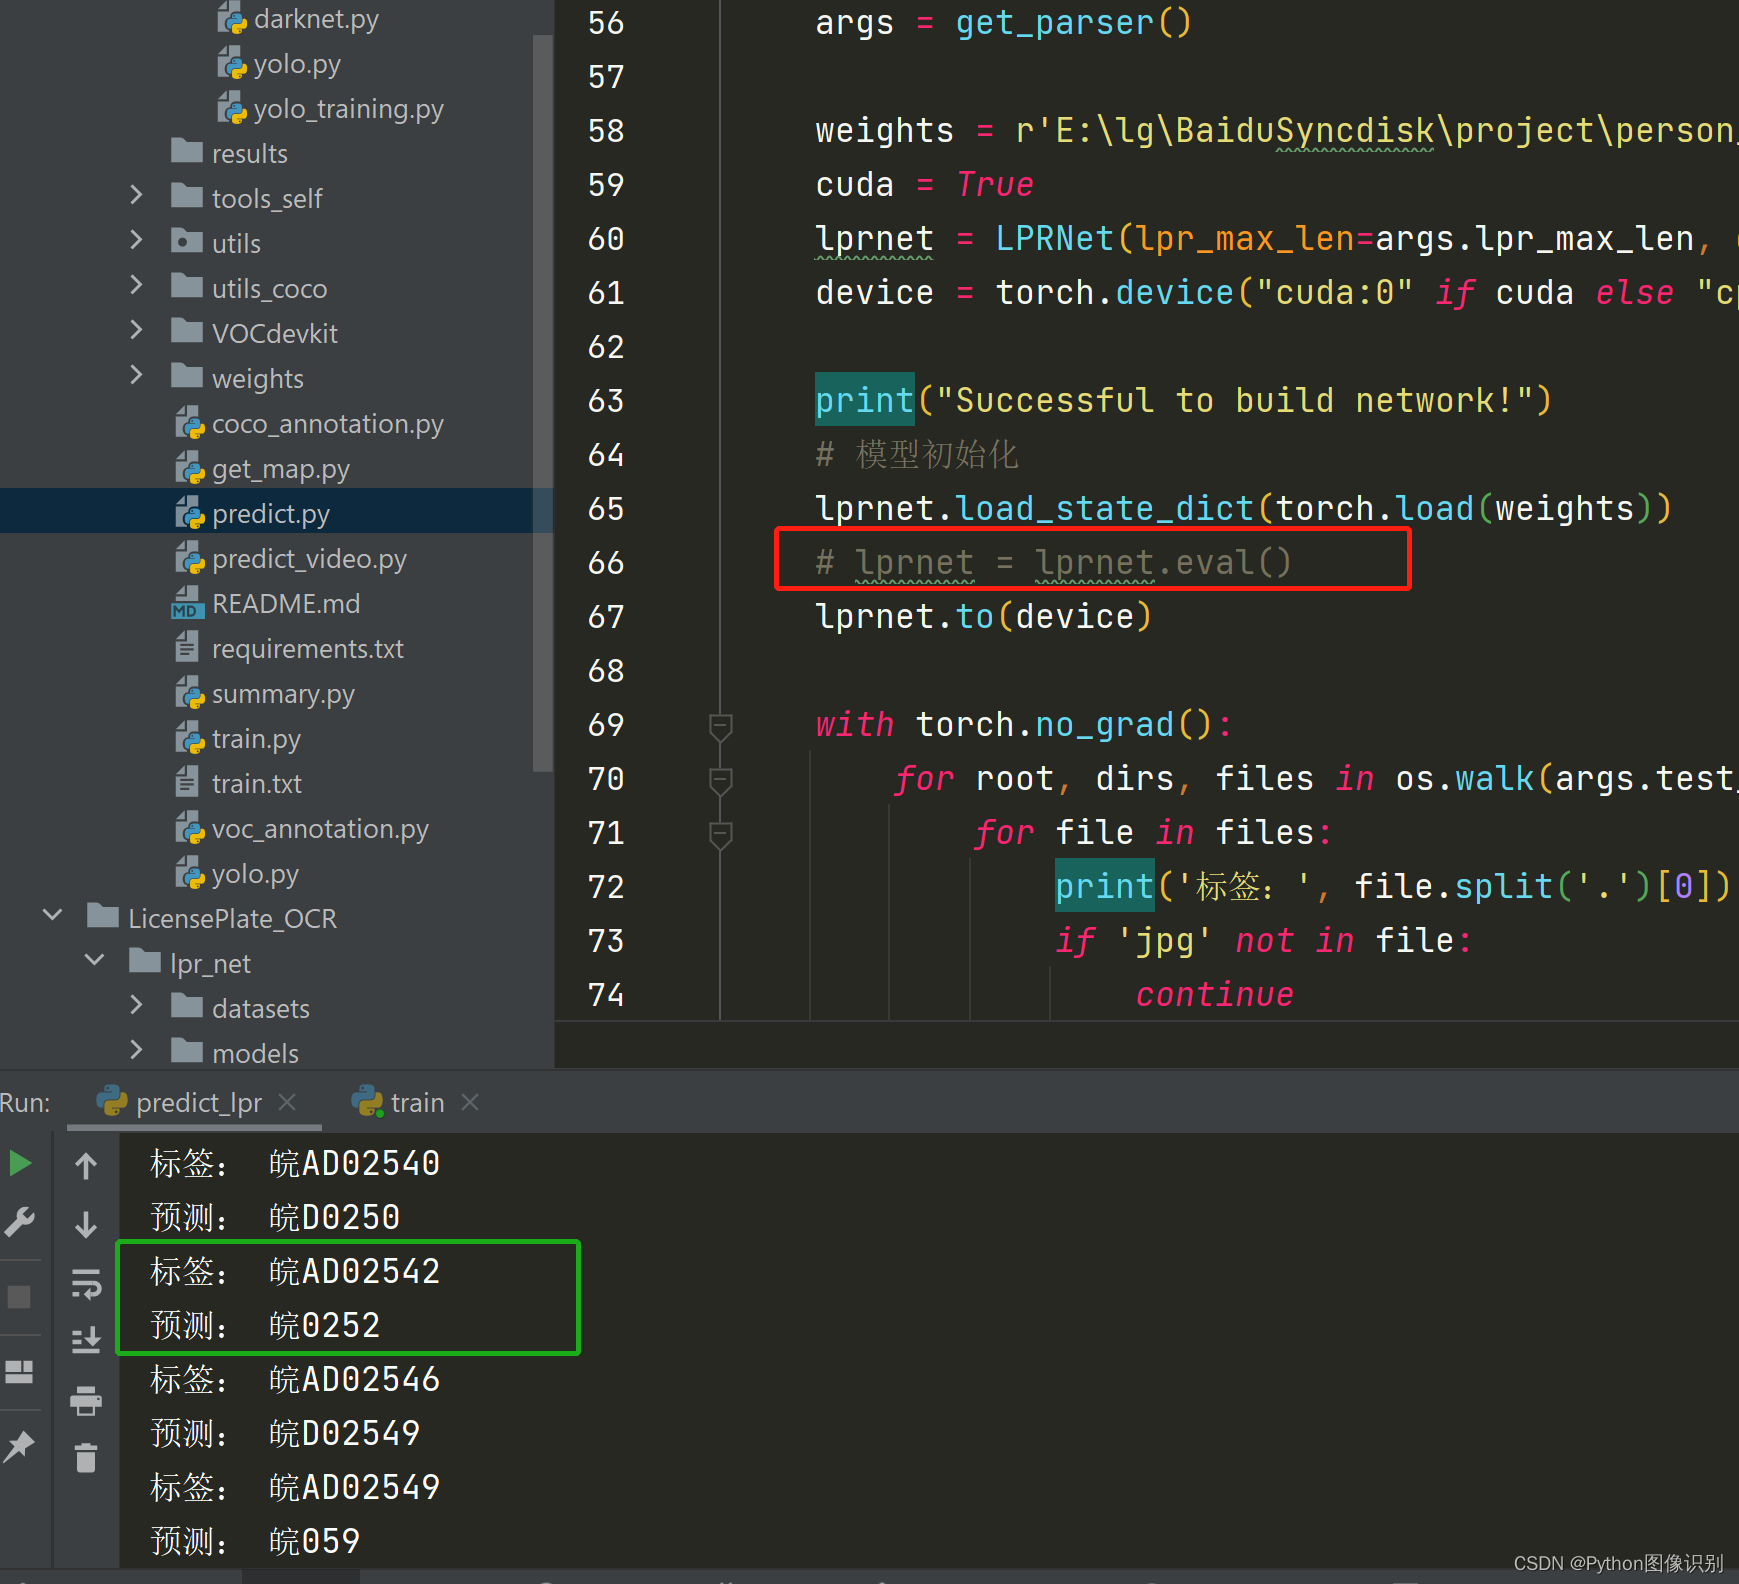Collapse the lpr_net folder

click(x=95, y=960)
